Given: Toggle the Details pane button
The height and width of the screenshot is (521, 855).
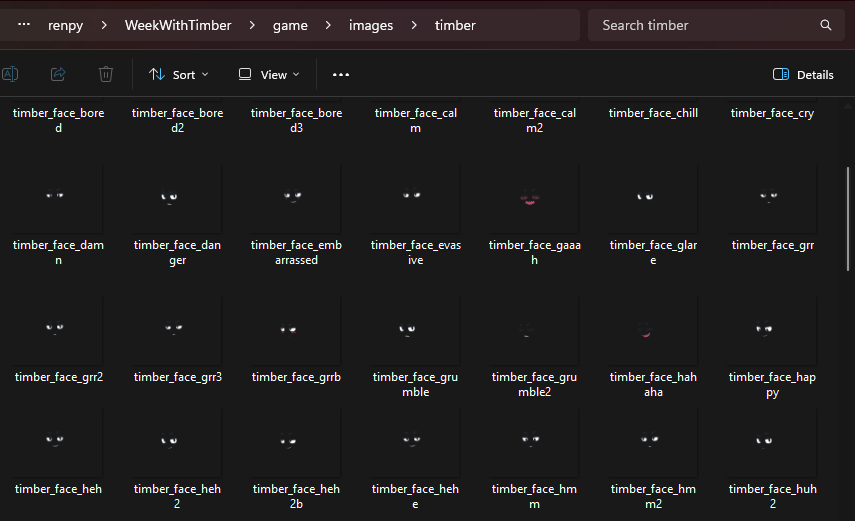Looking at the screenshot, I should [803, 75].
